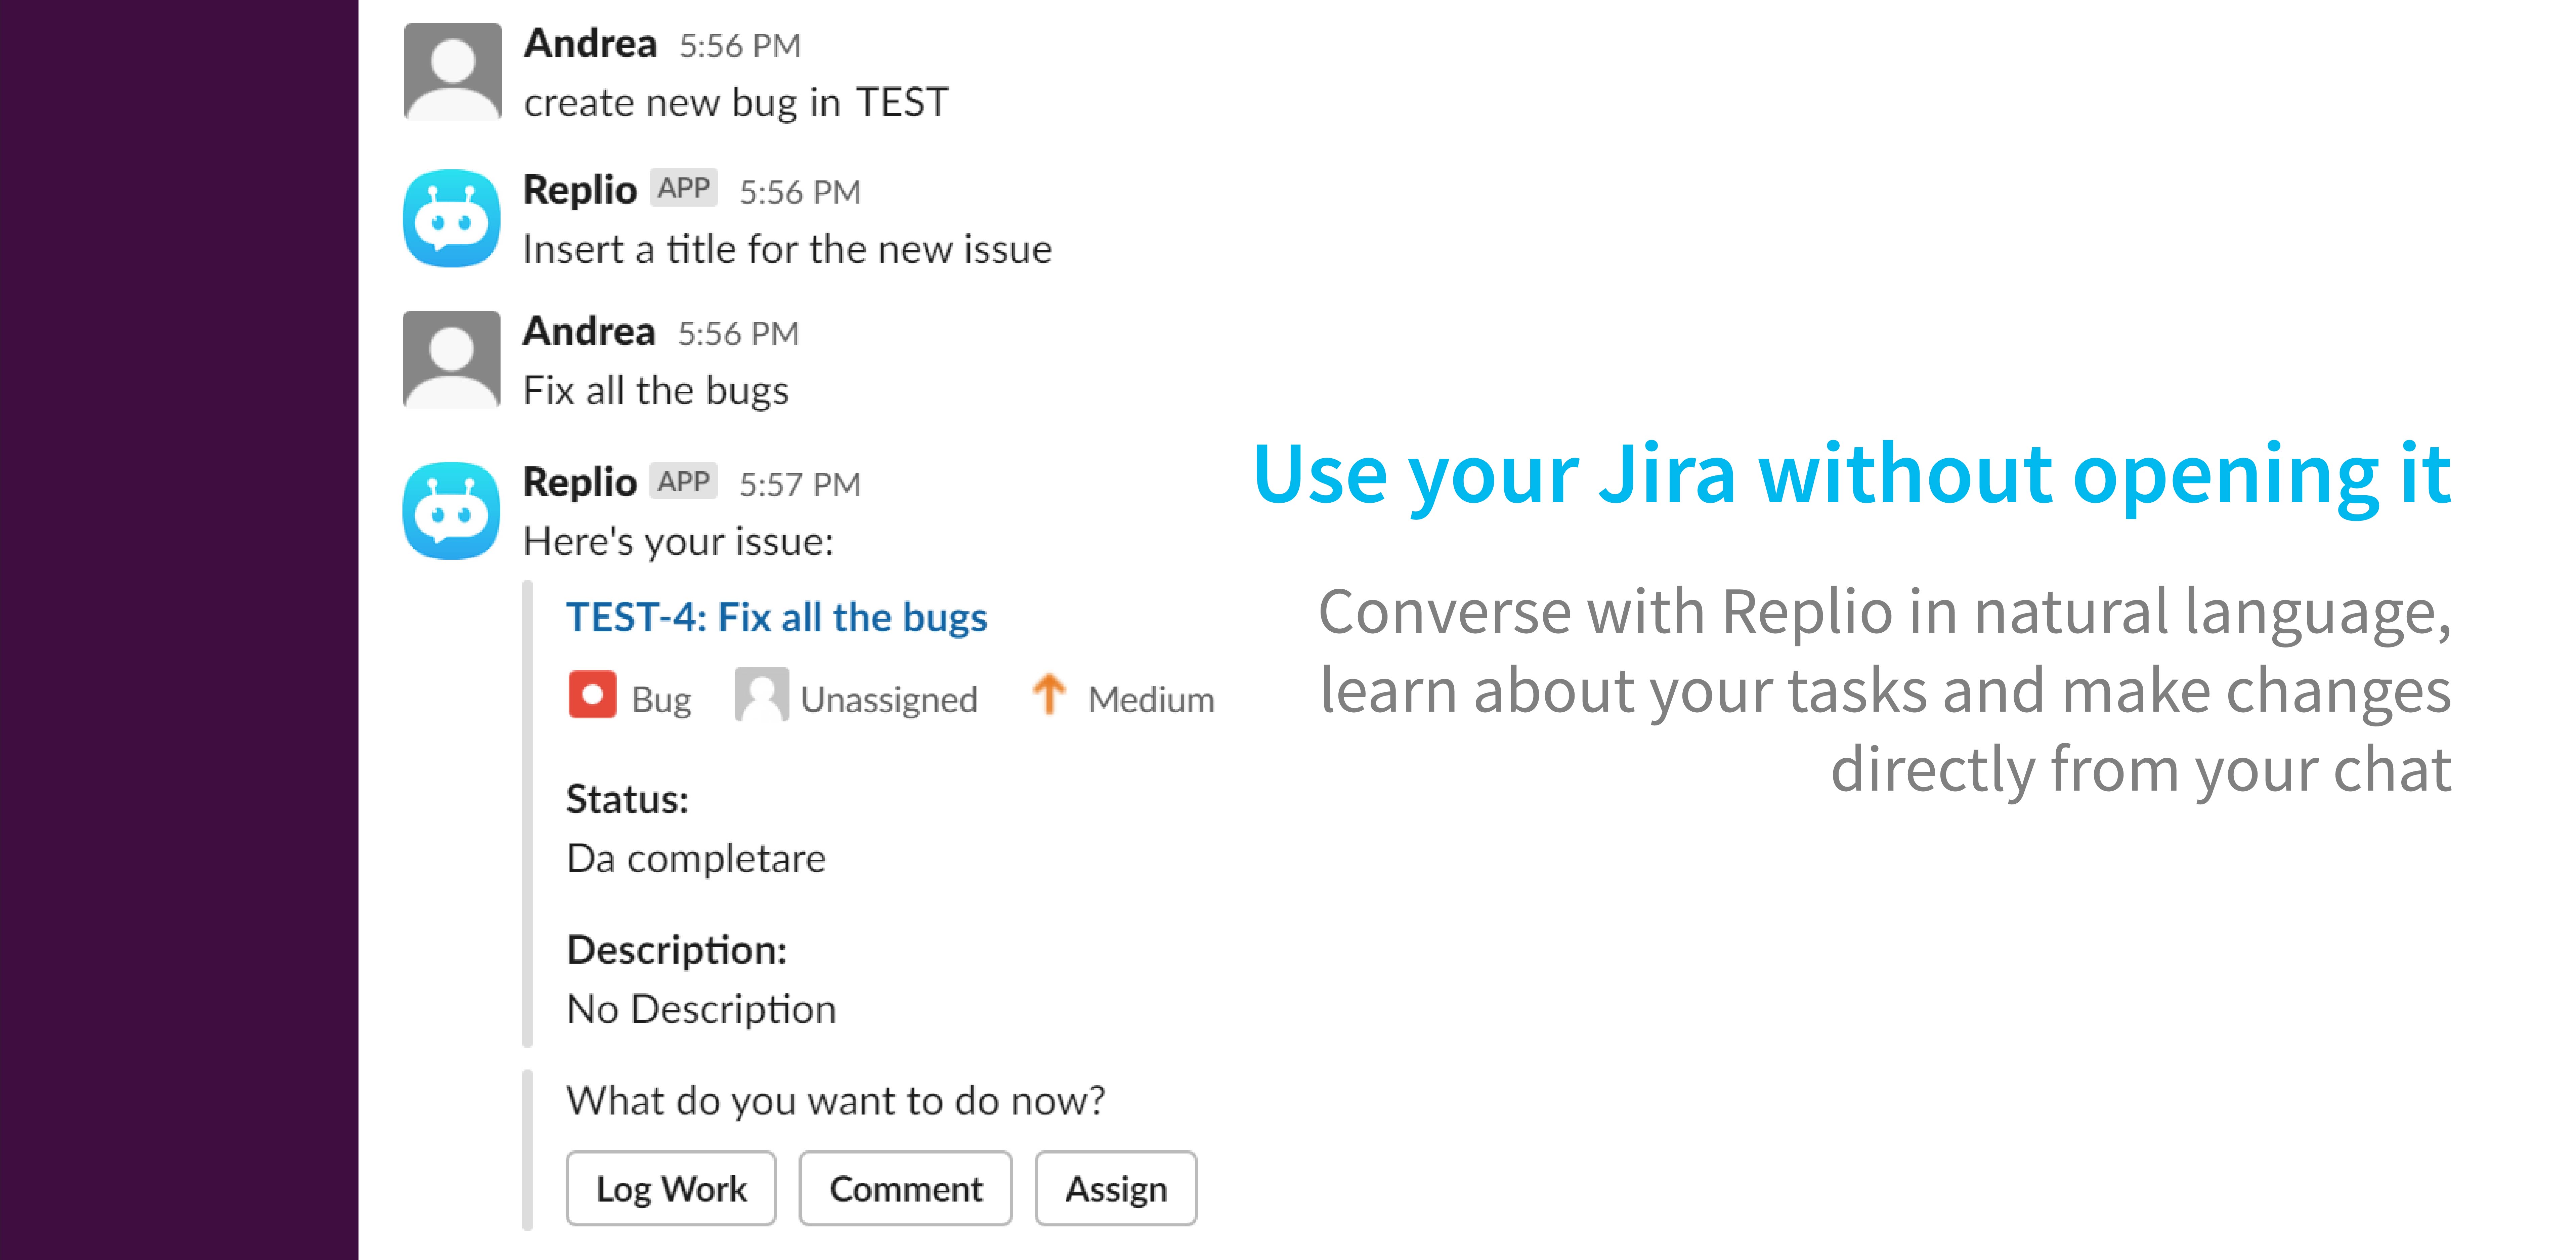Click the 5:56 PM timestamp on first message
This screenshot has width=2576, height=1260.
pyautogui.click(x=740, y=46)
